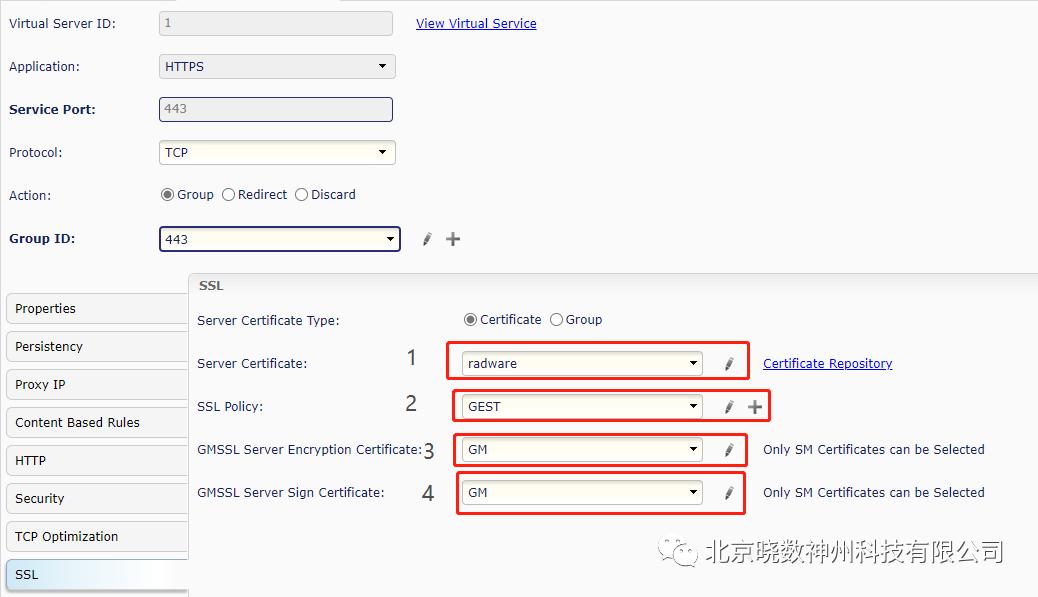Screen dimensions: 1038x597
Task: Edit the GMSSL server encryption certificate
Action: [727, 450]
